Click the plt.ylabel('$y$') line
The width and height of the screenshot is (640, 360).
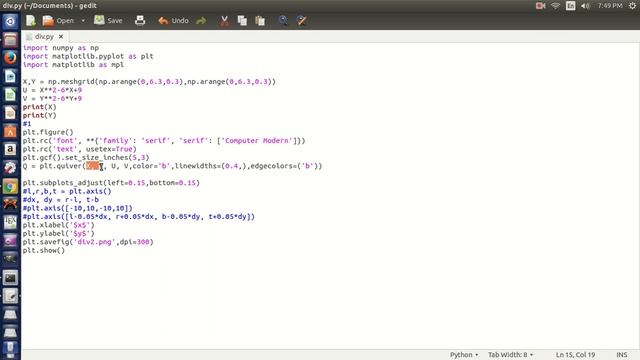tap(59, 233)
